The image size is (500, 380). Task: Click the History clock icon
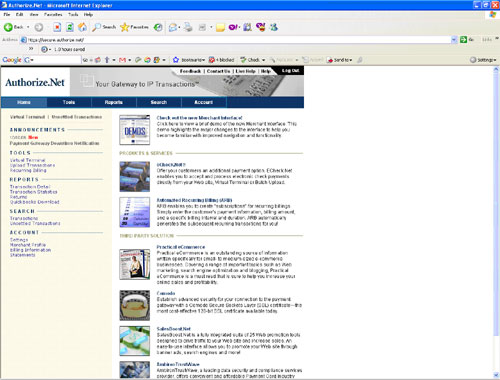(158, 27)
